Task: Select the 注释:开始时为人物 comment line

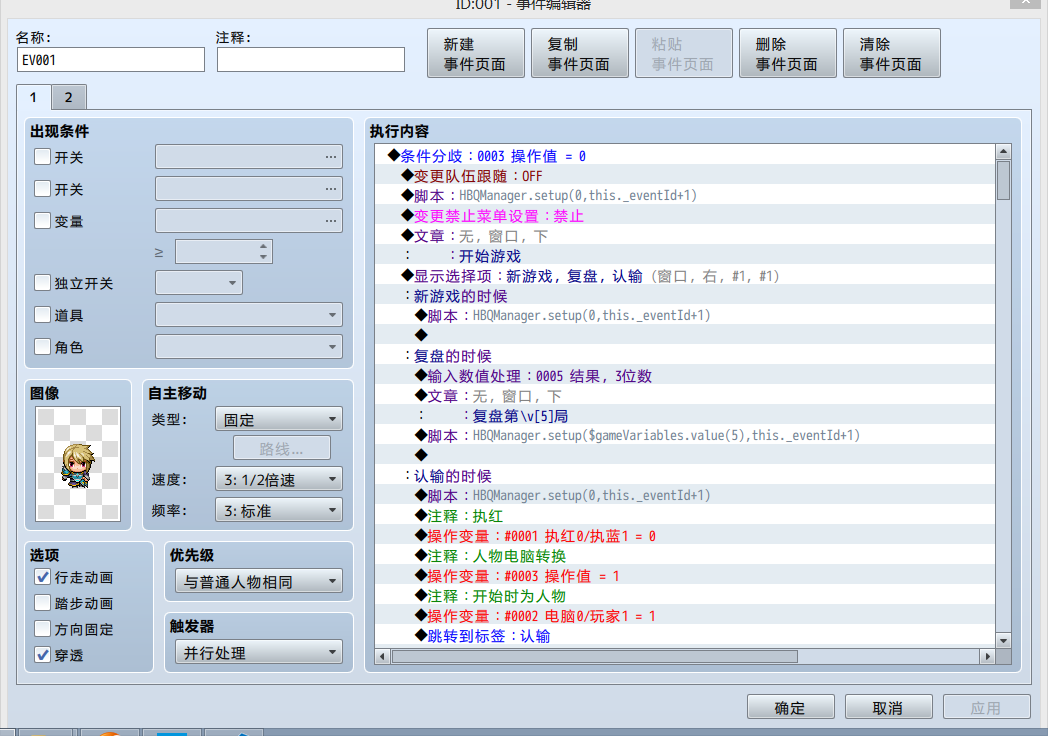Action: pos(685,596)
